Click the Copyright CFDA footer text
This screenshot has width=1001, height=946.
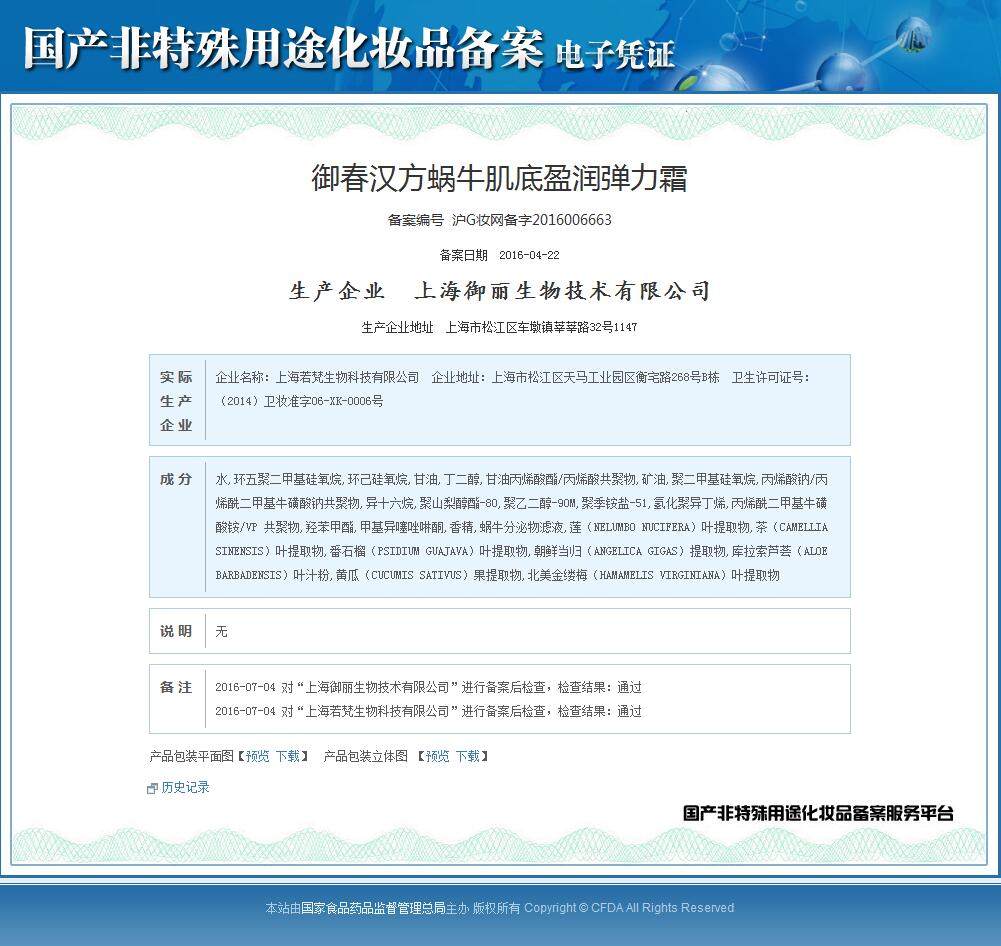[x=629, y=908]
